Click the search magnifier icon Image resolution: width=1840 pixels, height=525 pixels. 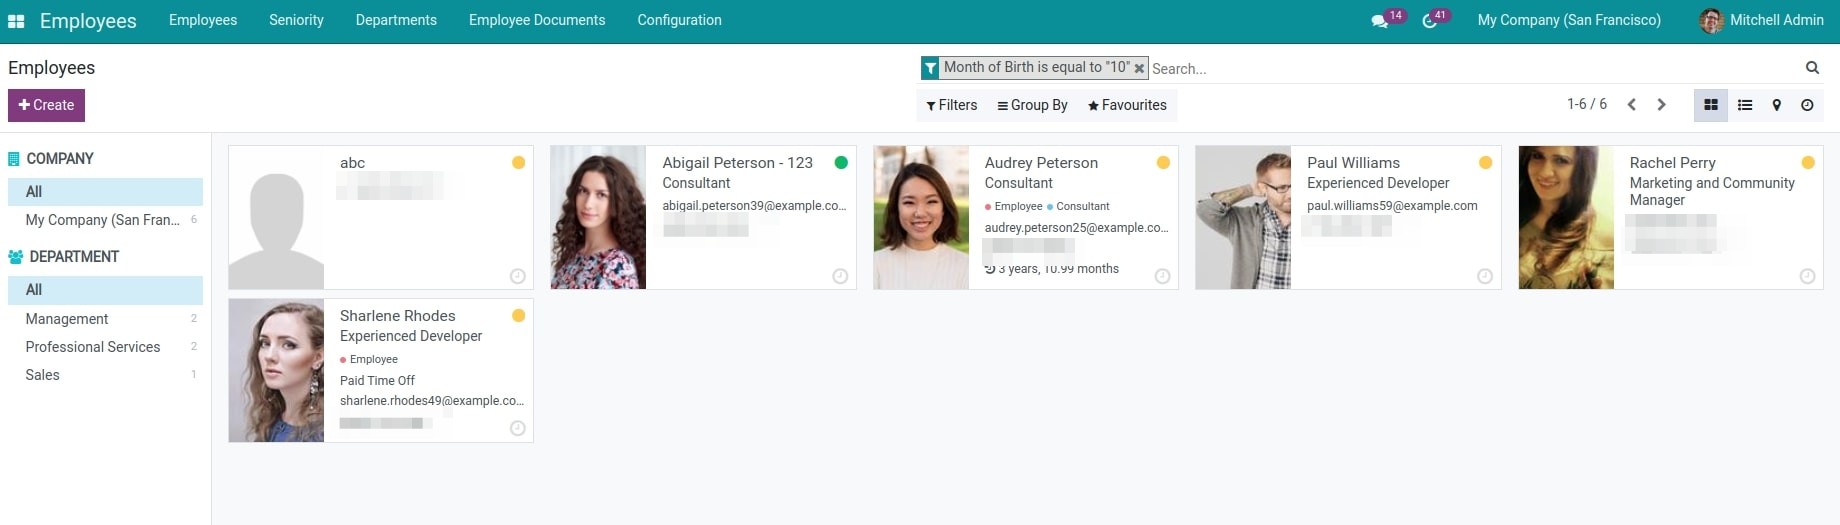1812,68
